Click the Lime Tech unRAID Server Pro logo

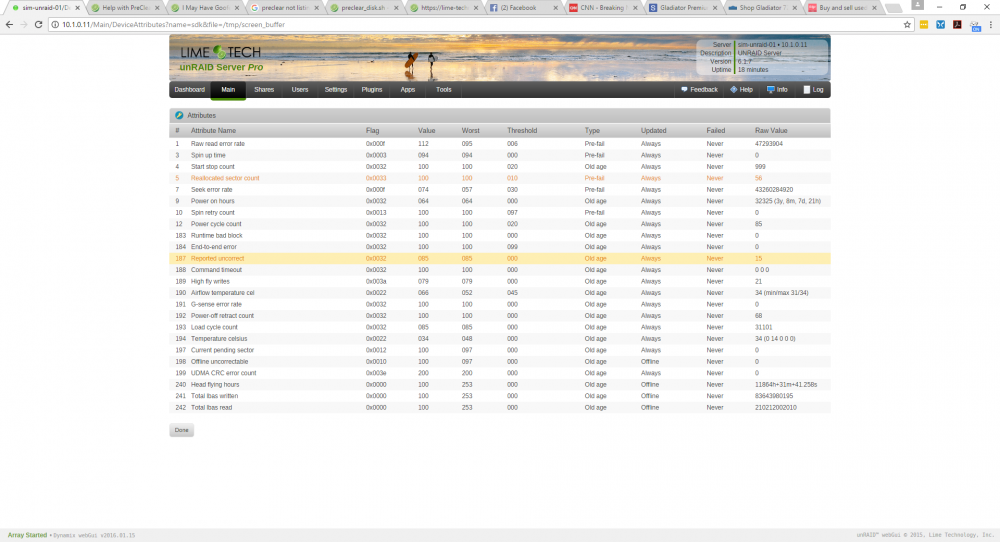221,58
